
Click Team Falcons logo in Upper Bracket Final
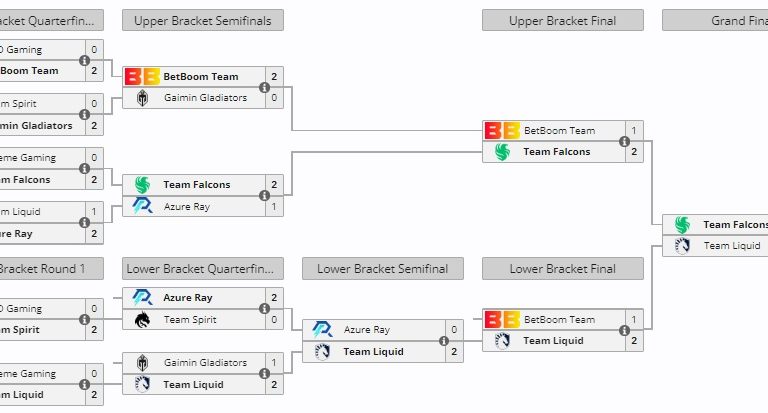point(502,152)
